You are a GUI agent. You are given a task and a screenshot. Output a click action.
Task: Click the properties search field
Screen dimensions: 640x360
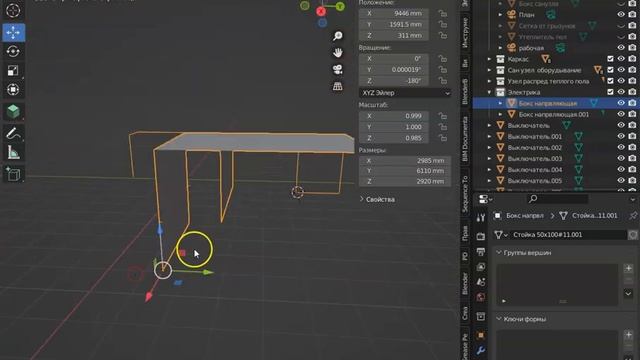coord(558,199)
